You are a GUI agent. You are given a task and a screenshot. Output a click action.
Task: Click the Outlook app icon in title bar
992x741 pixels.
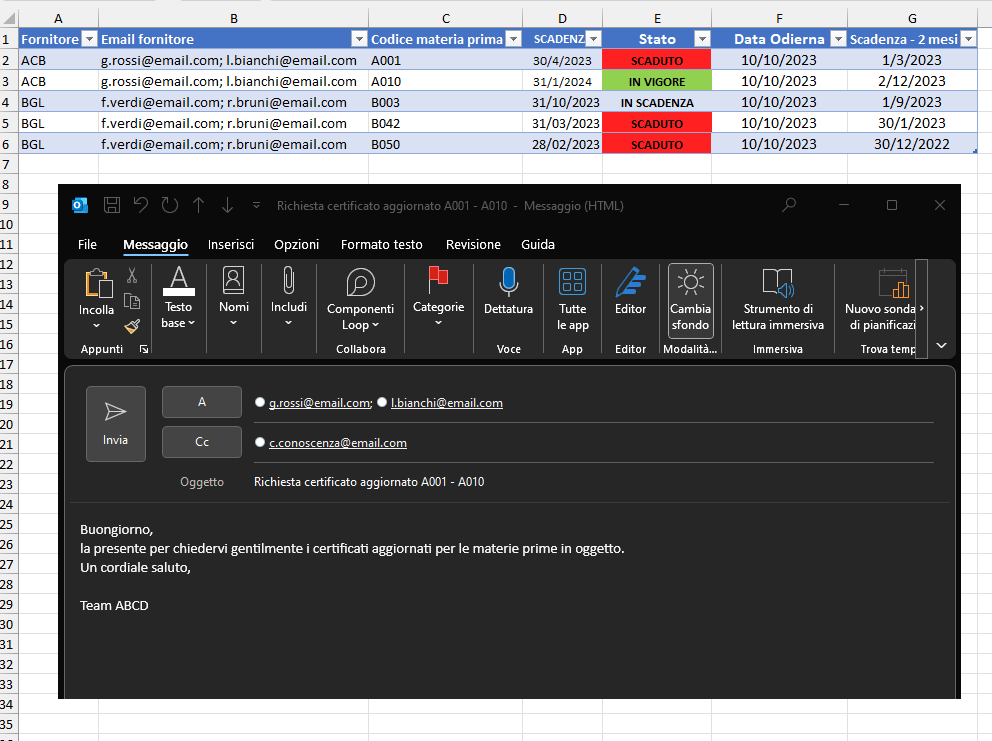point(80,205)
